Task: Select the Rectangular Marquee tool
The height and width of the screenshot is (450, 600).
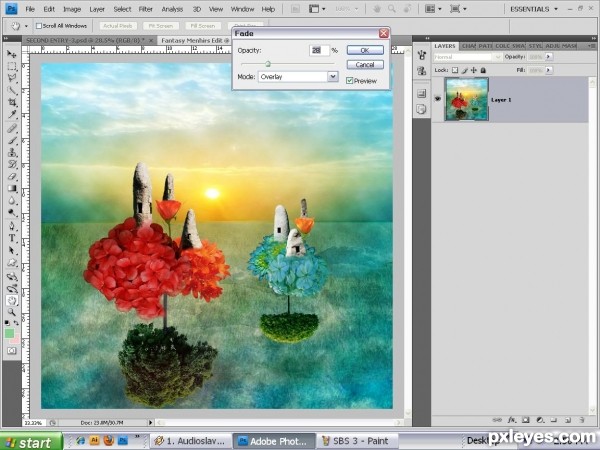Action: (12, 66)
